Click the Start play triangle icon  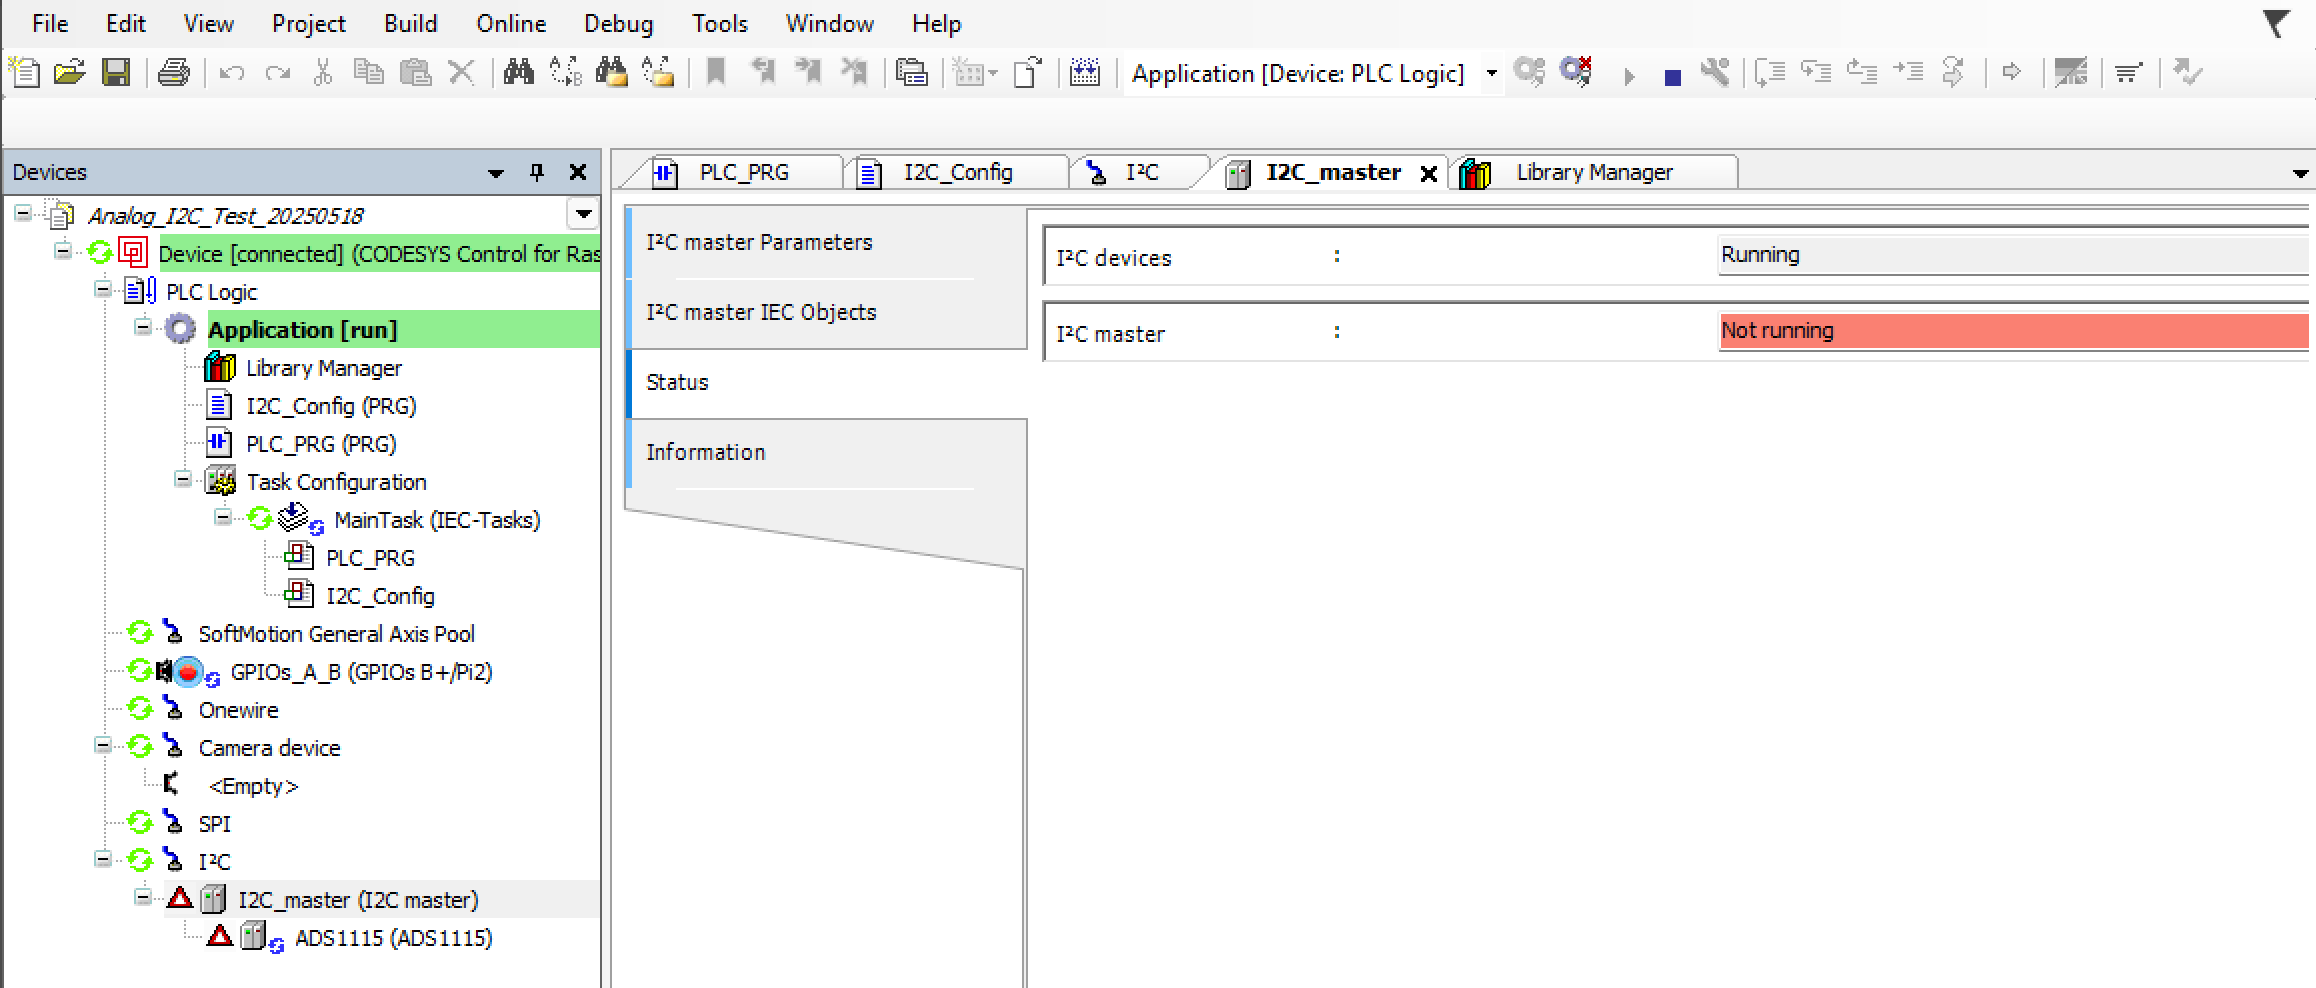(x=1629, y=76)
